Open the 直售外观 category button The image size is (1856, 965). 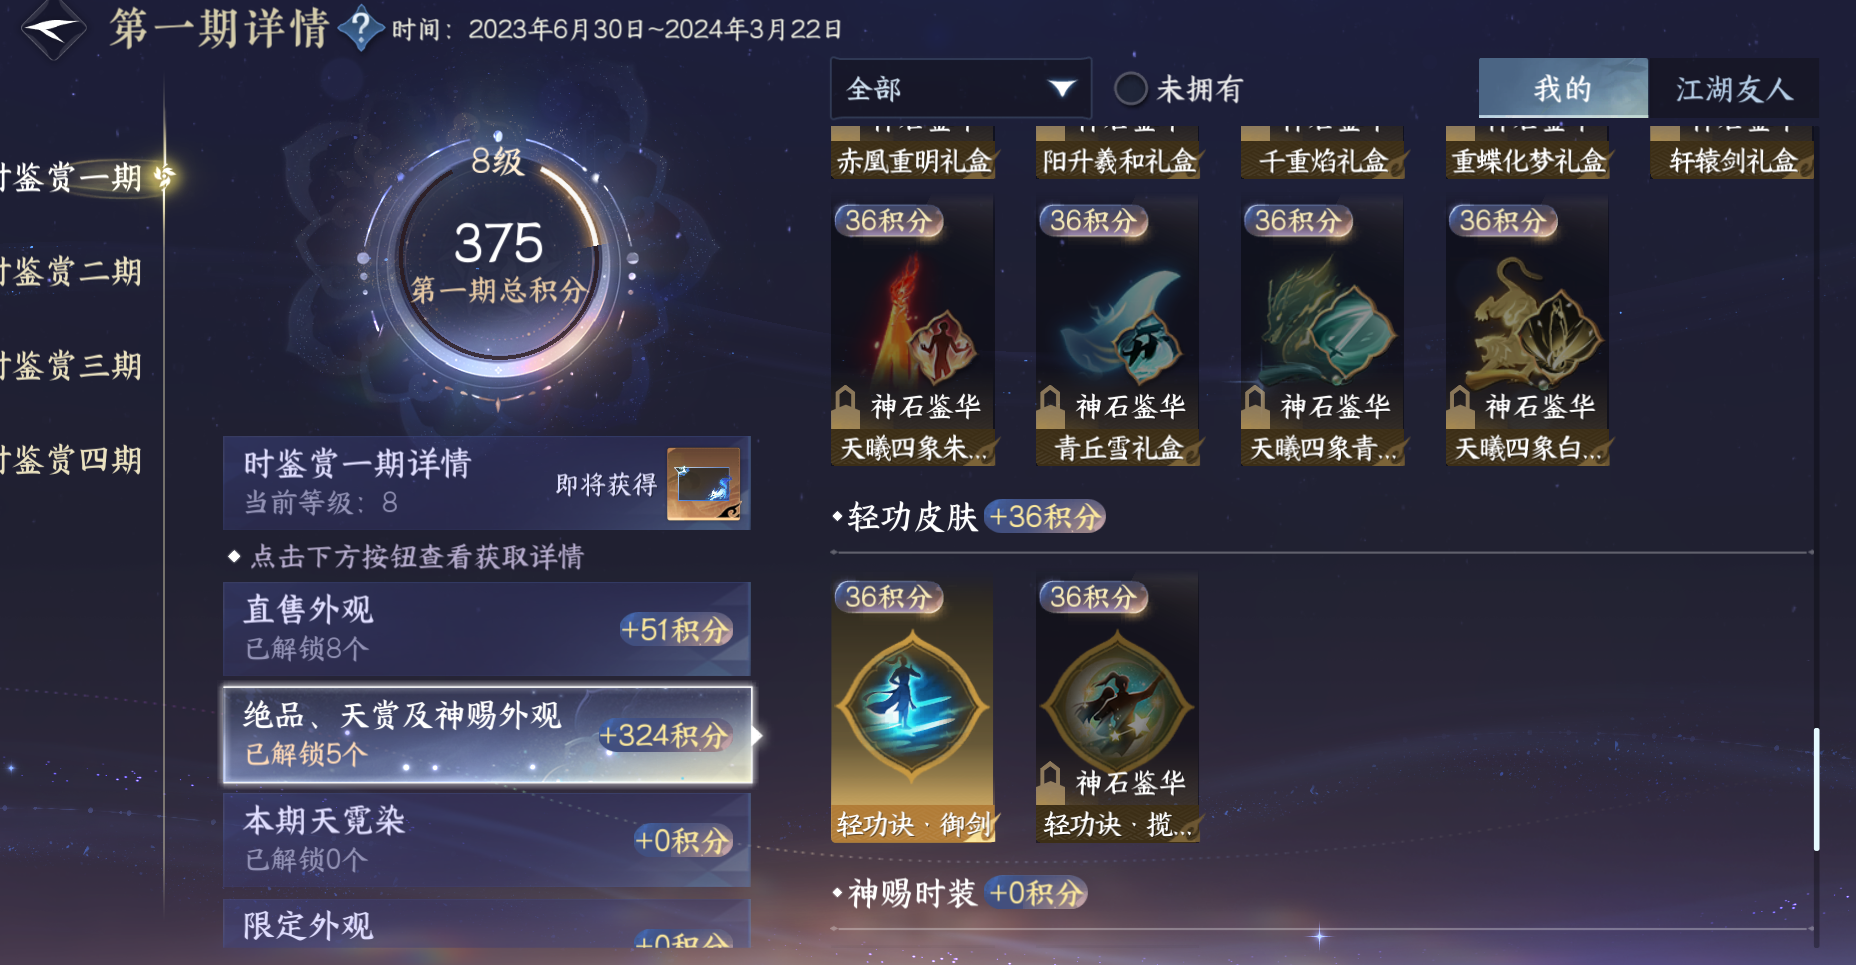(x=487, y=628)
